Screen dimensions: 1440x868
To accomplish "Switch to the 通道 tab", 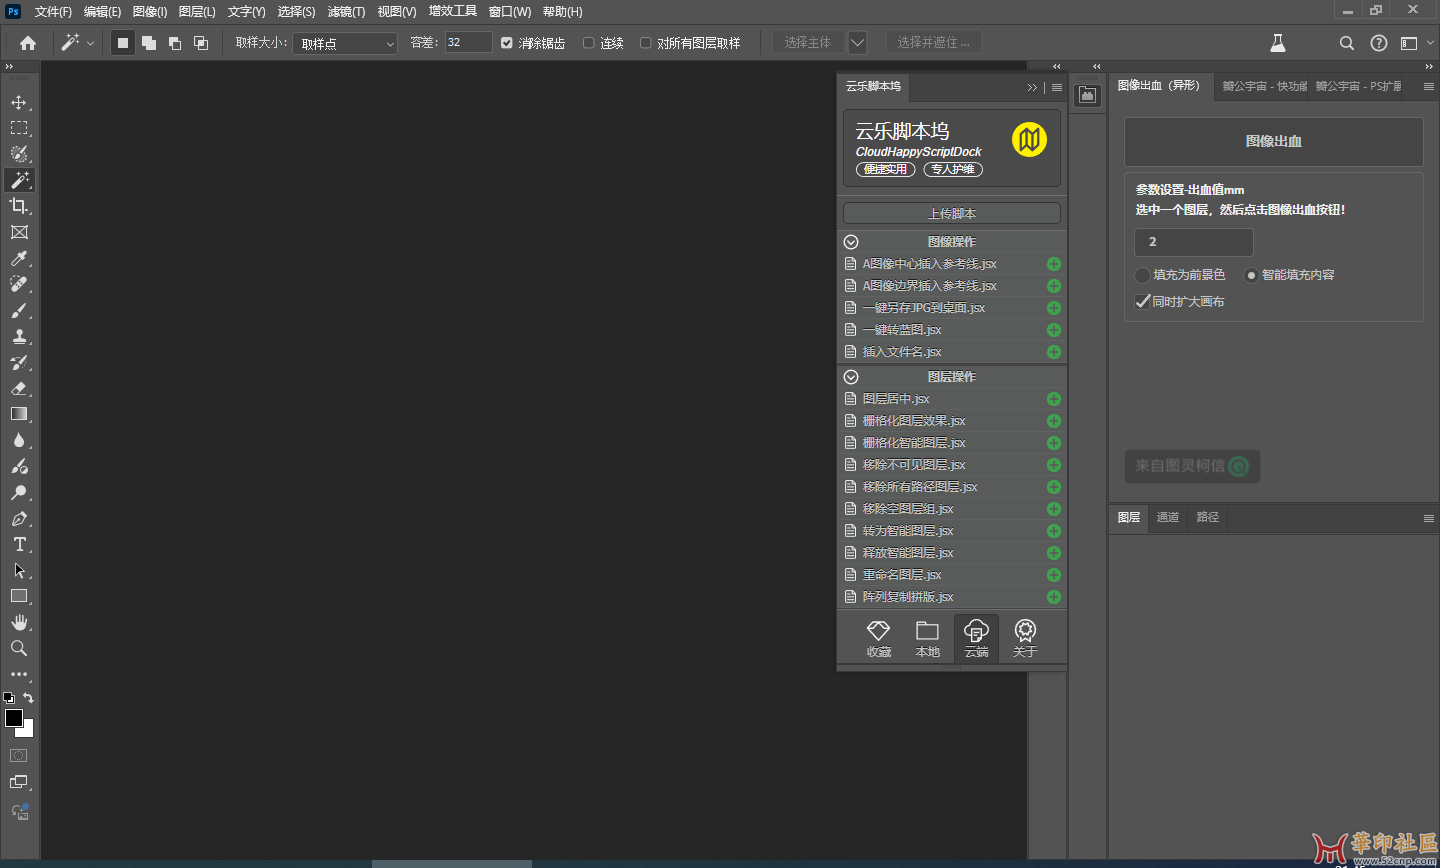I will click(1168, 517).
